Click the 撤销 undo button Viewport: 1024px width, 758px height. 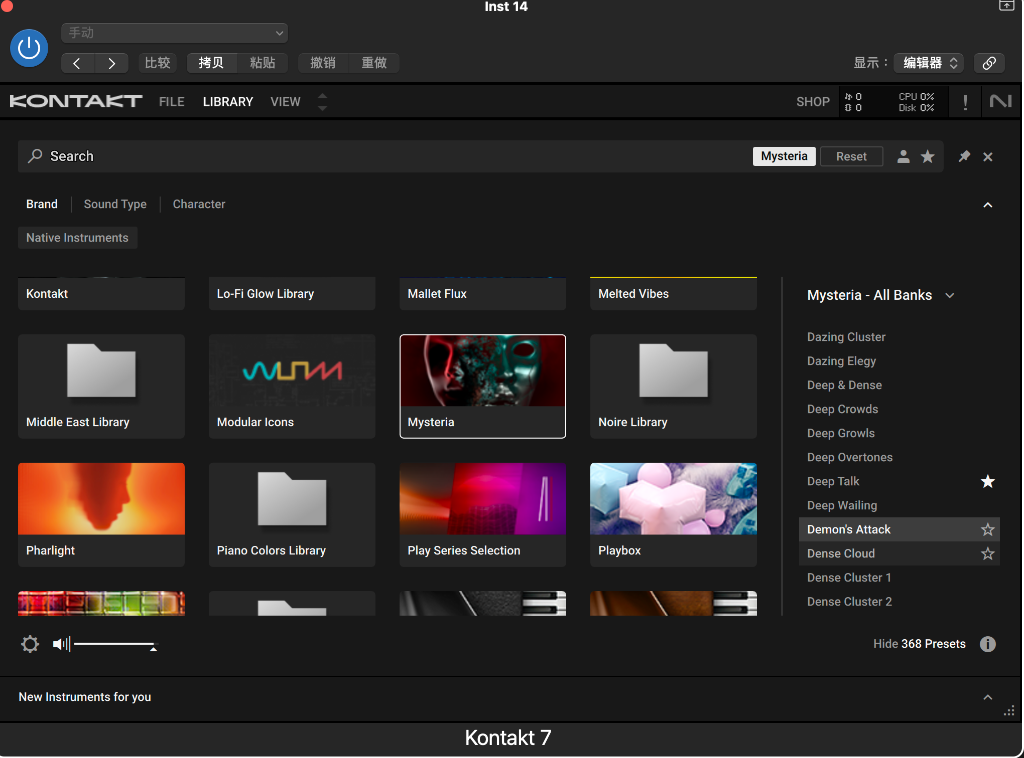coord(323,63)
